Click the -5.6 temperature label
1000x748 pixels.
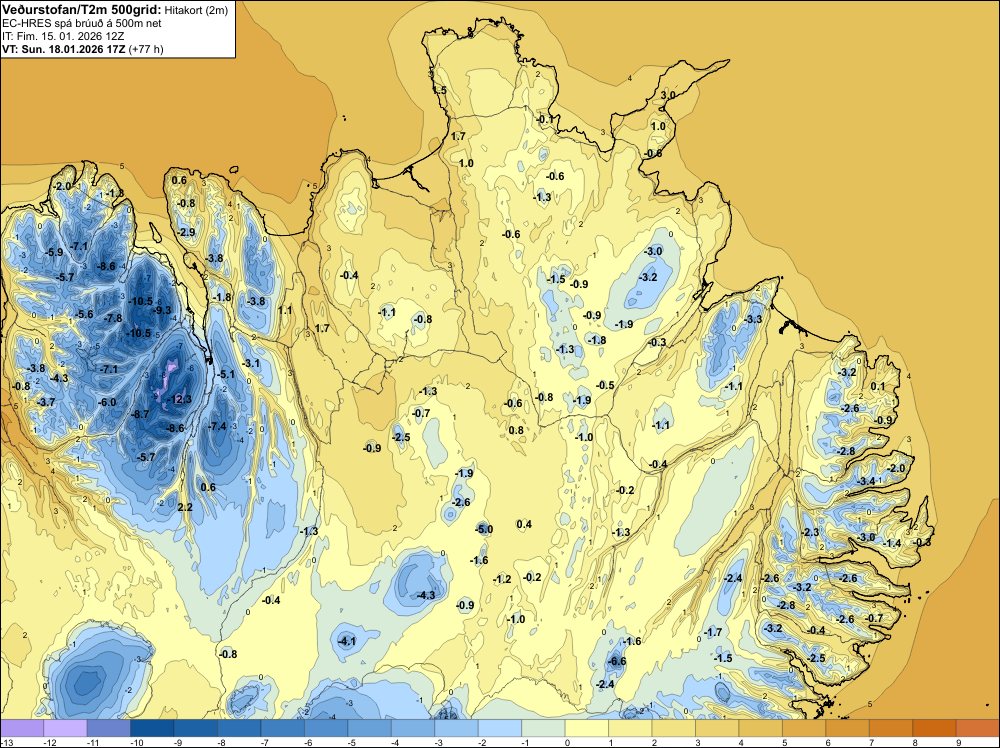coord(84,314)
